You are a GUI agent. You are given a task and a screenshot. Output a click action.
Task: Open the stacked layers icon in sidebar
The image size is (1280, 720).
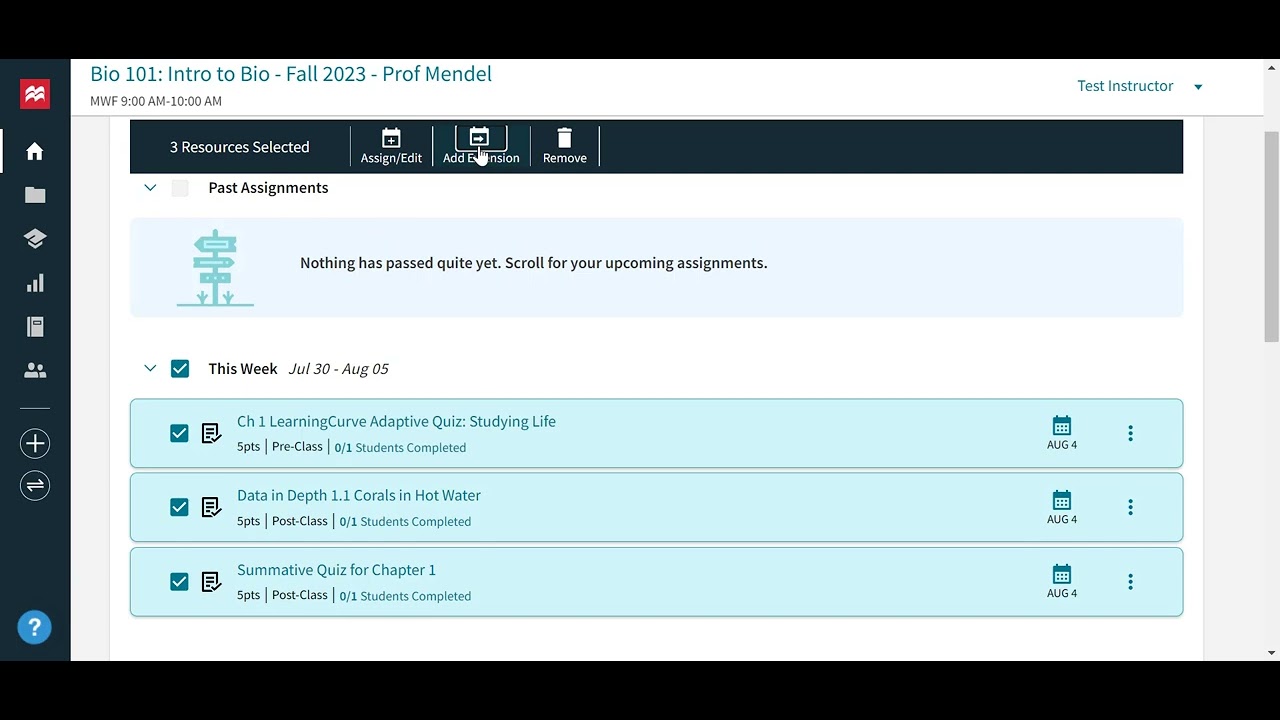35,239
